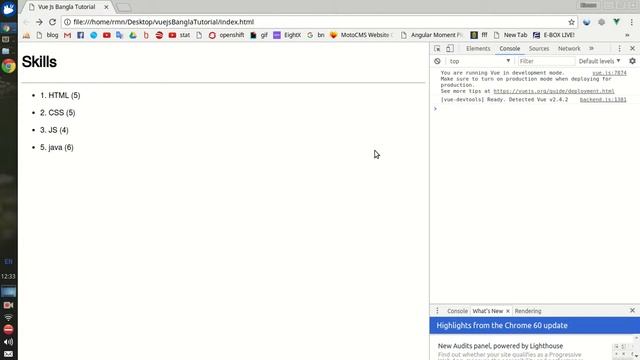Screen dimensions: 640x360
Task: Open the EightX bookmark
Action: pos(287,35)
